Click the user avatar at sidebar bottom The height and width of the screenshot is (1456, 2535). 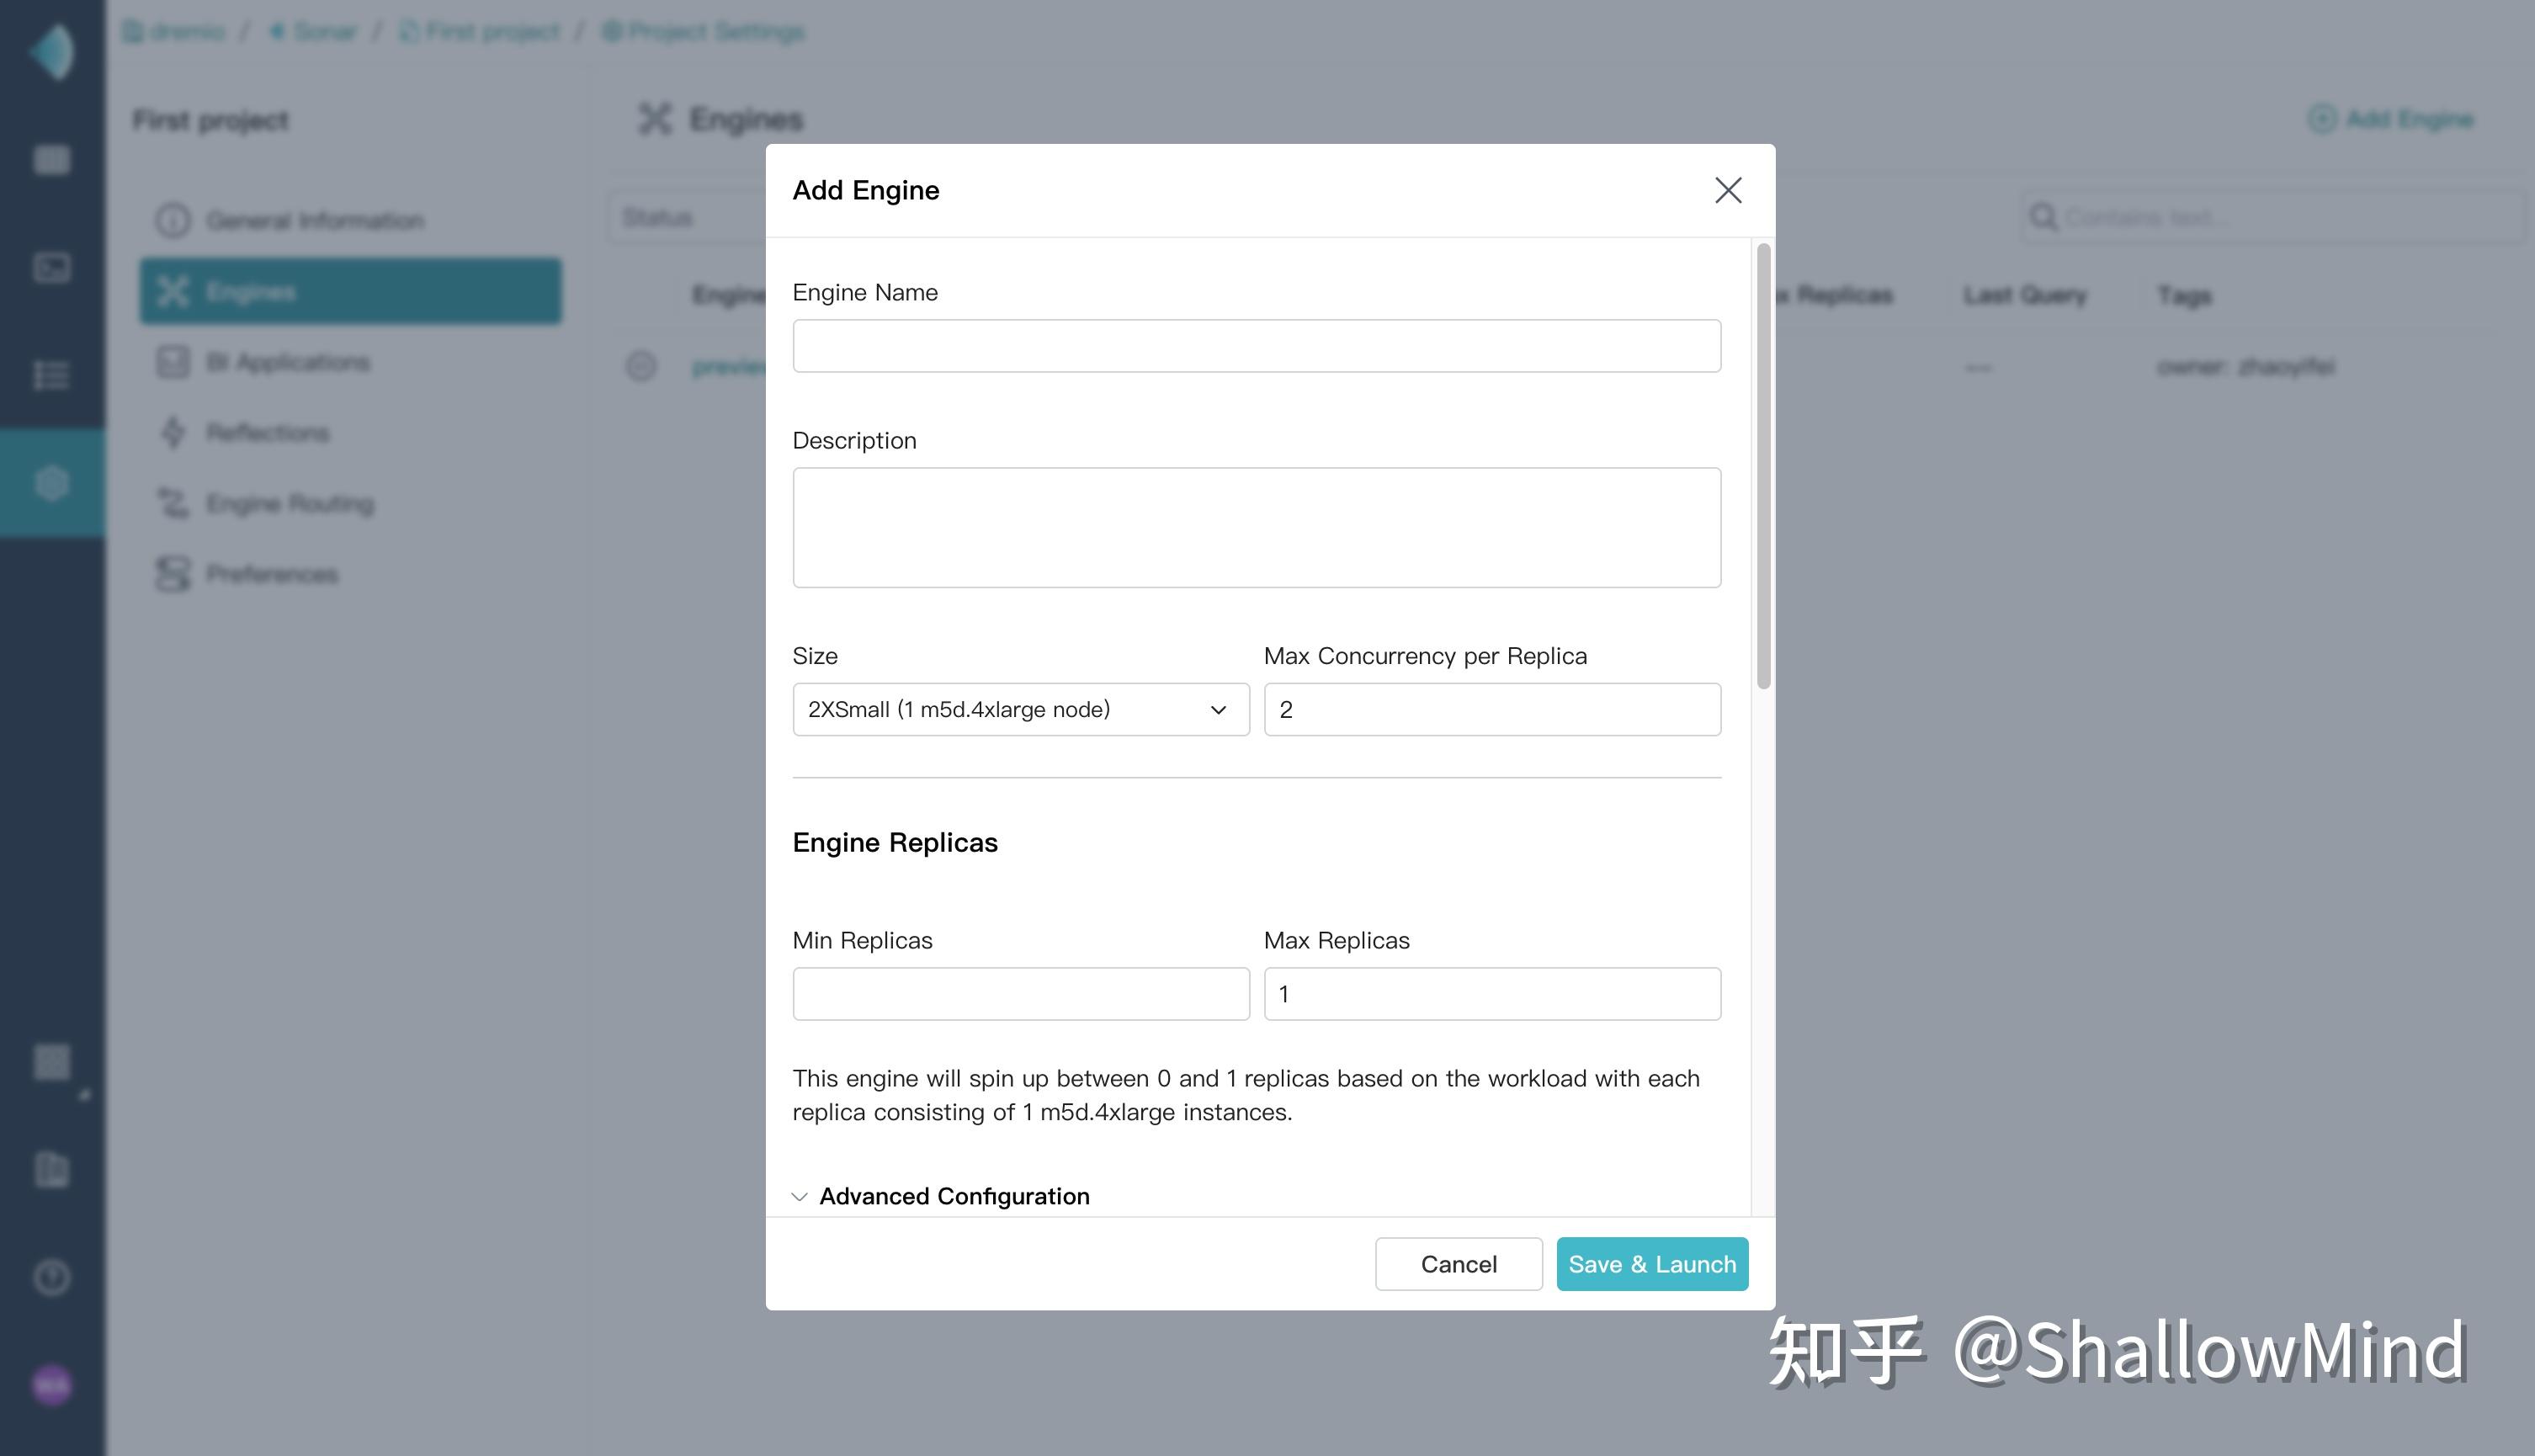tap(52, 1387)
